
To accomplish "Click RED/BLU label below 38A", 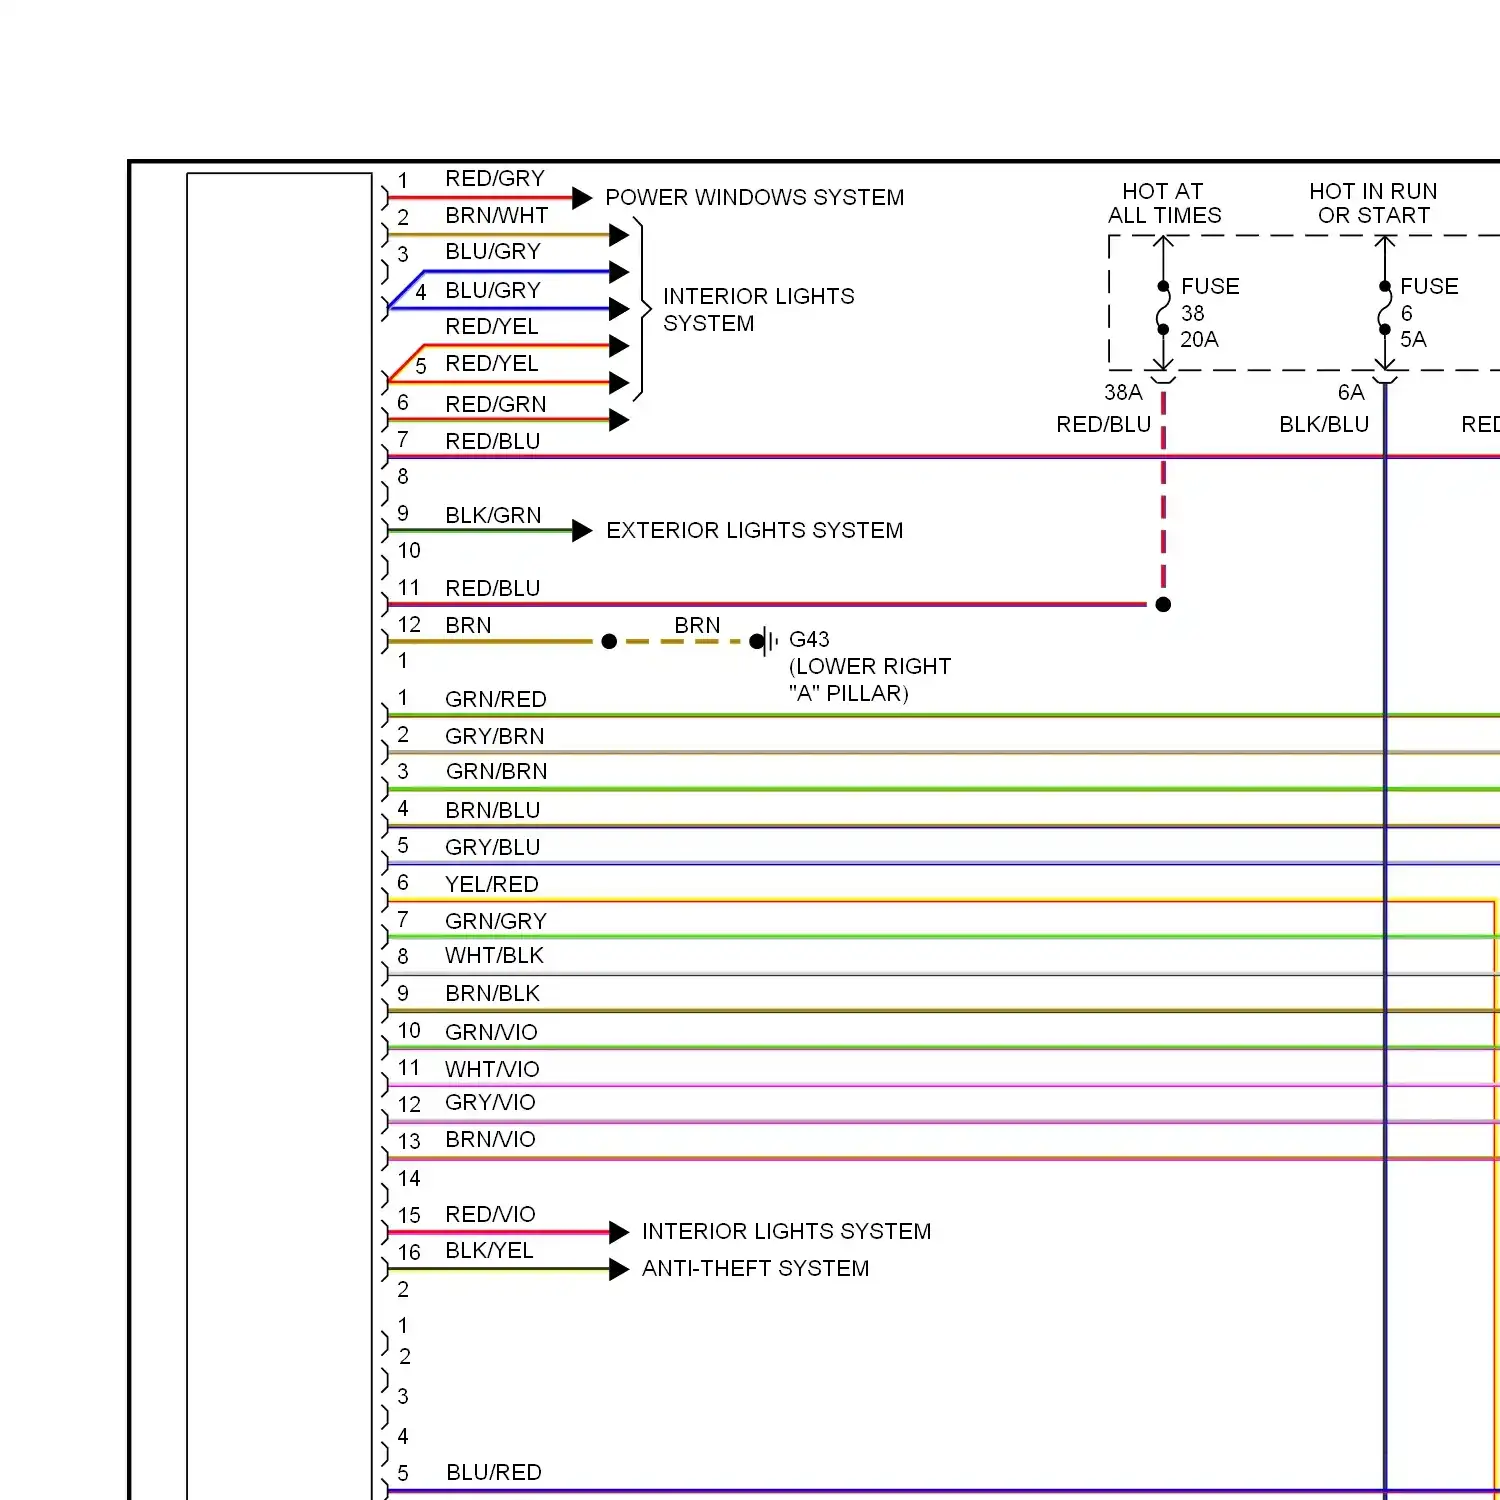I will 1103,424.
